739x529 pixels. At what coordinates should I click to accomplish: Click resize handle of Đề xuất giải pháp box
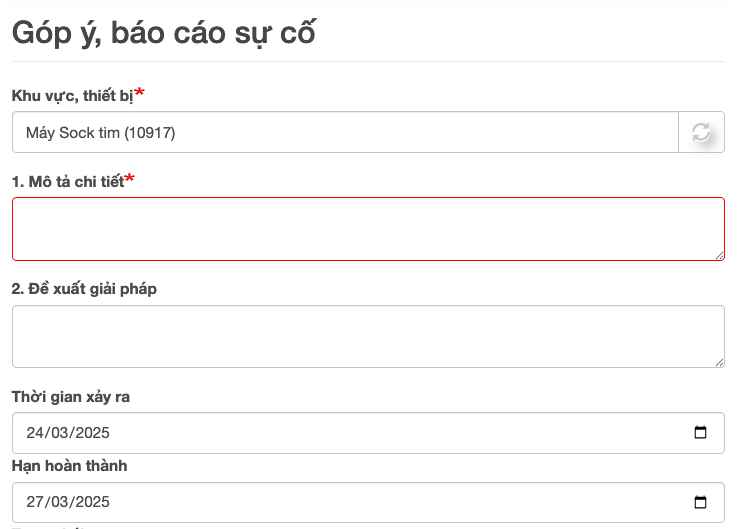coord(719,362)
